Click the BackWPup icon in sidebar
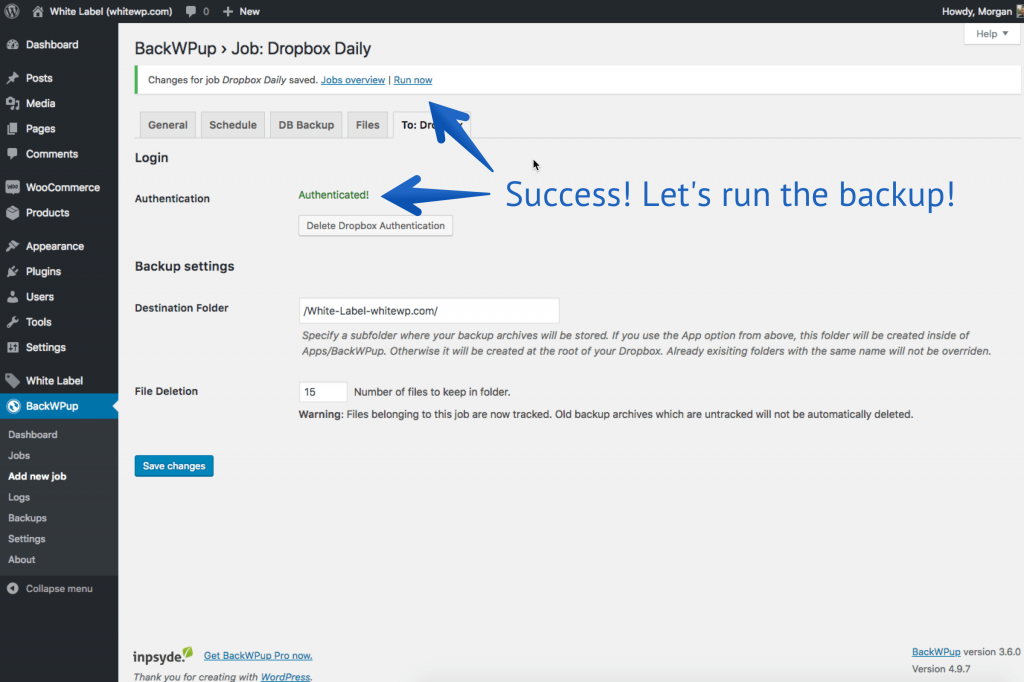The image size is (1024, 682). click(x=13, y=406)
